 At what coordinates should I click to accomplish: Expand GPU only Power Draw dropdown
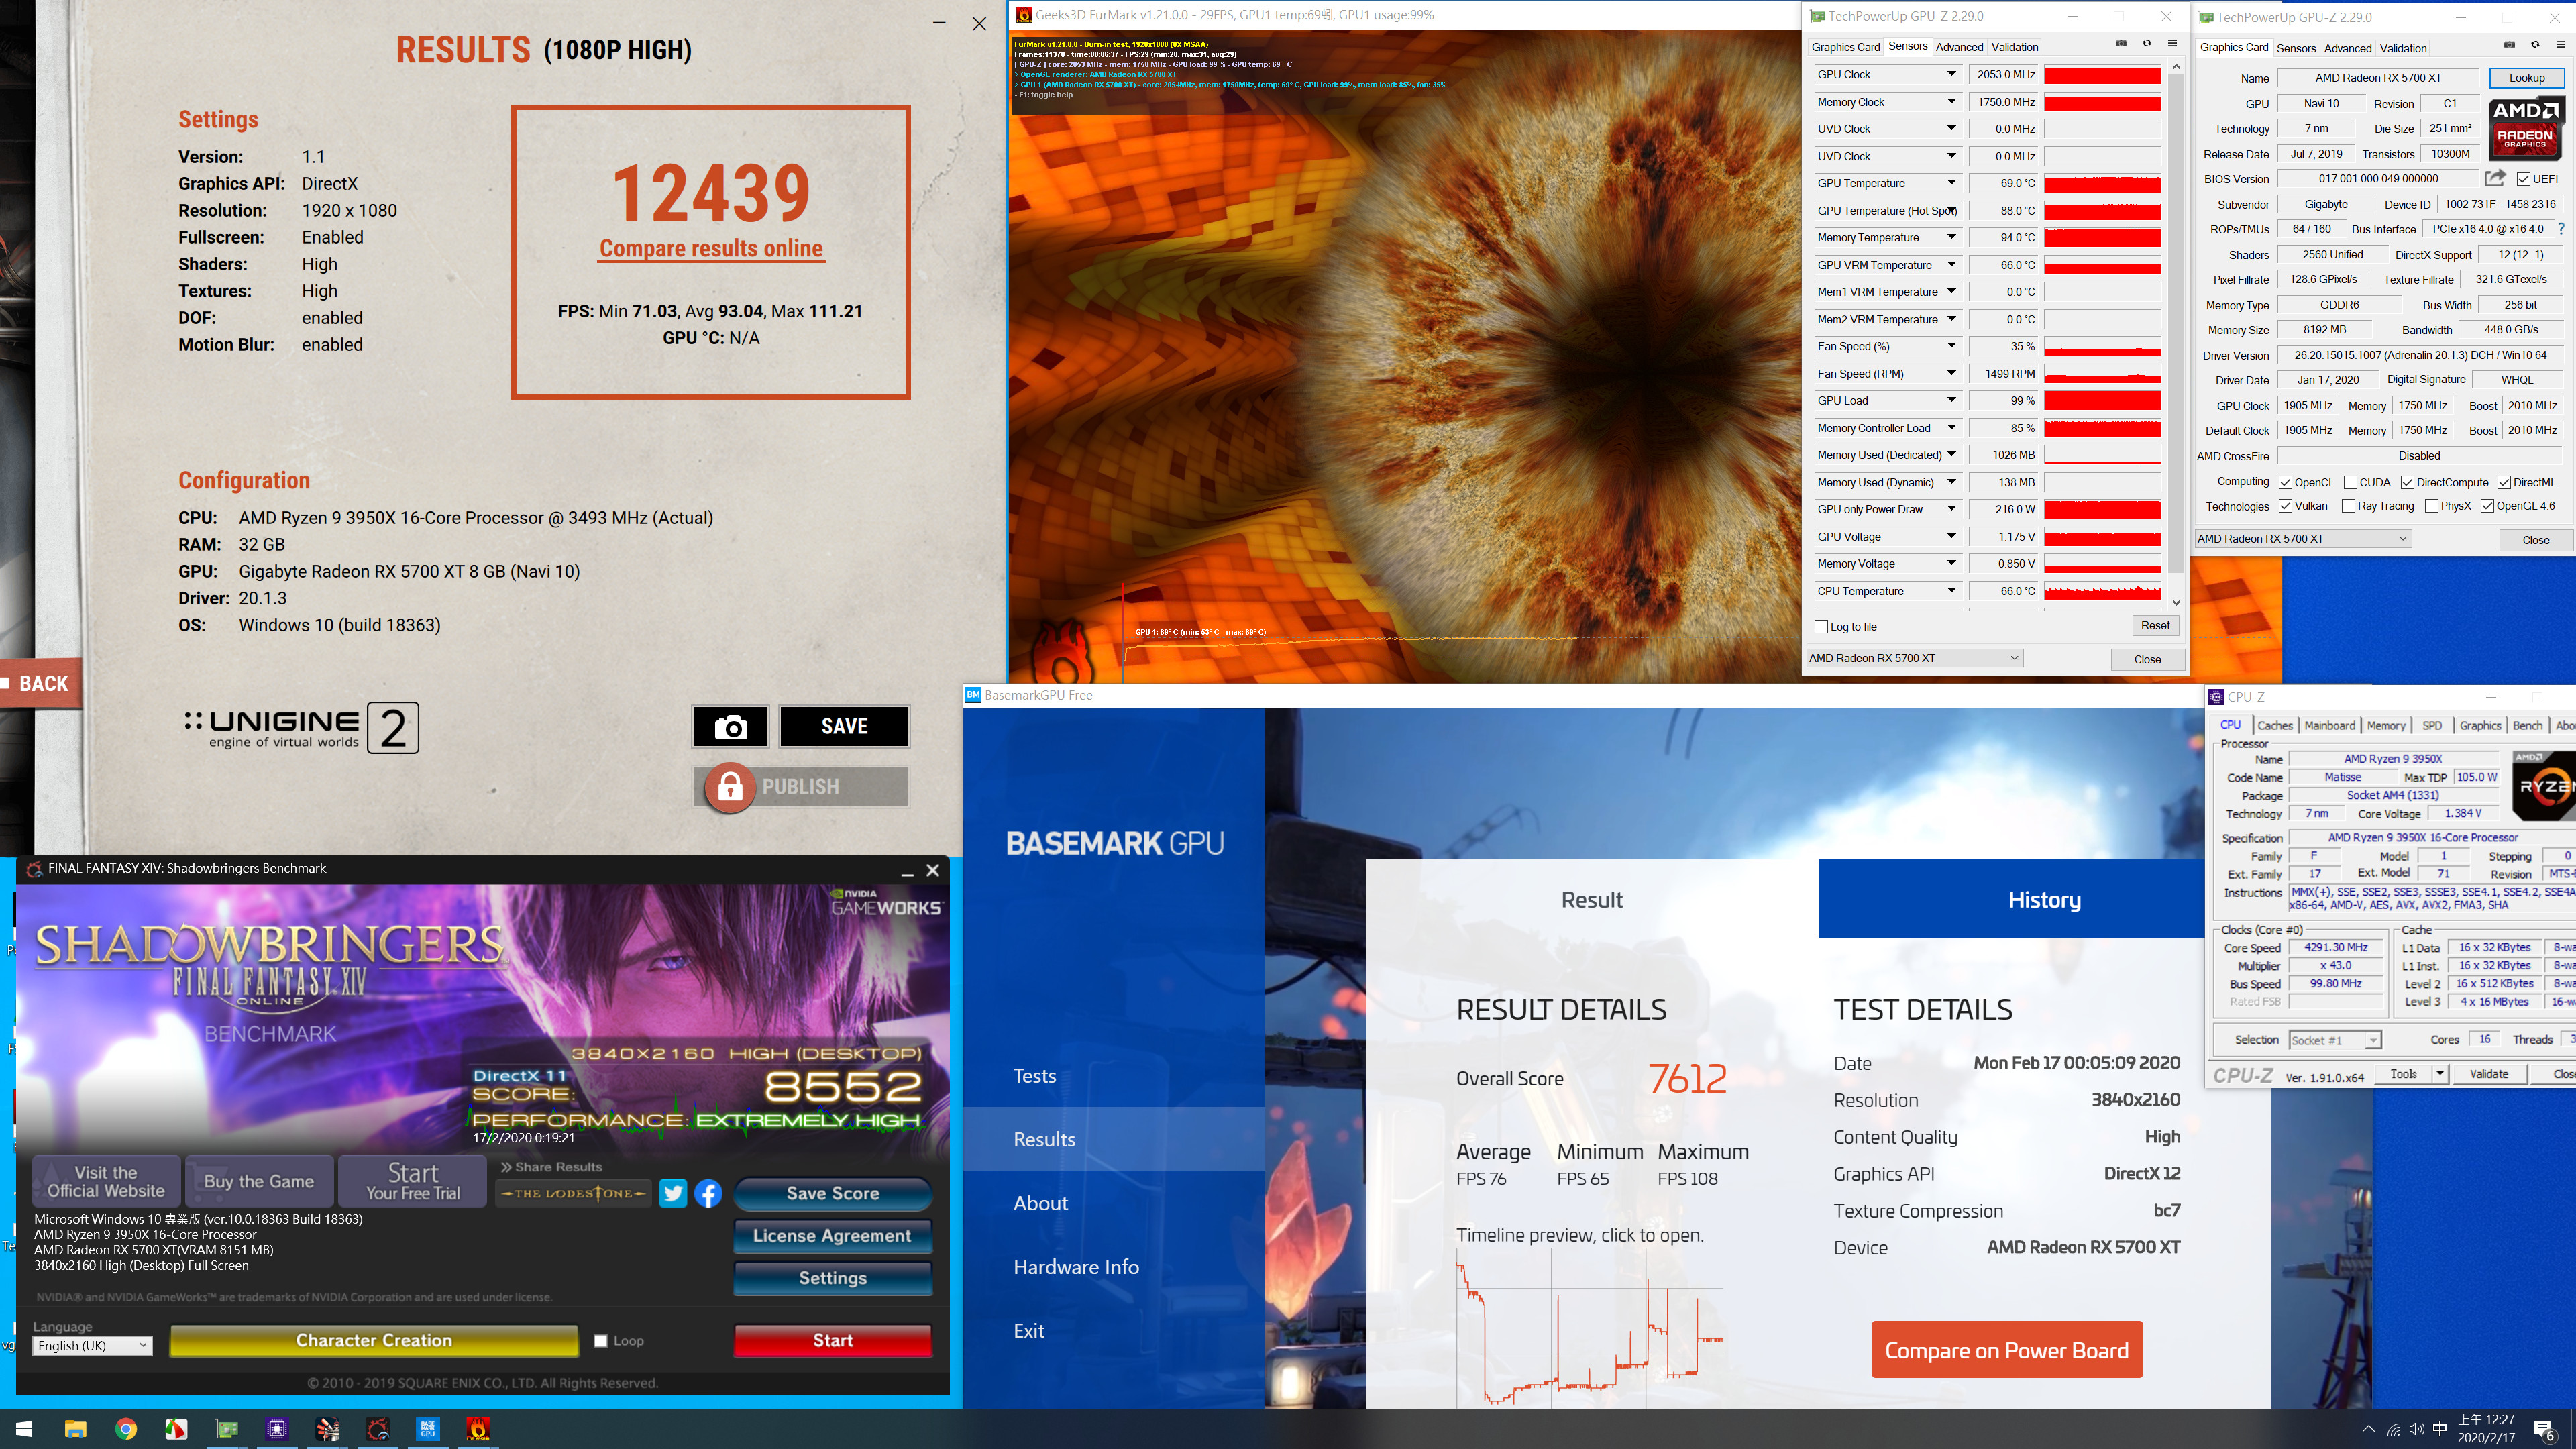click(x=1951, y=509)
